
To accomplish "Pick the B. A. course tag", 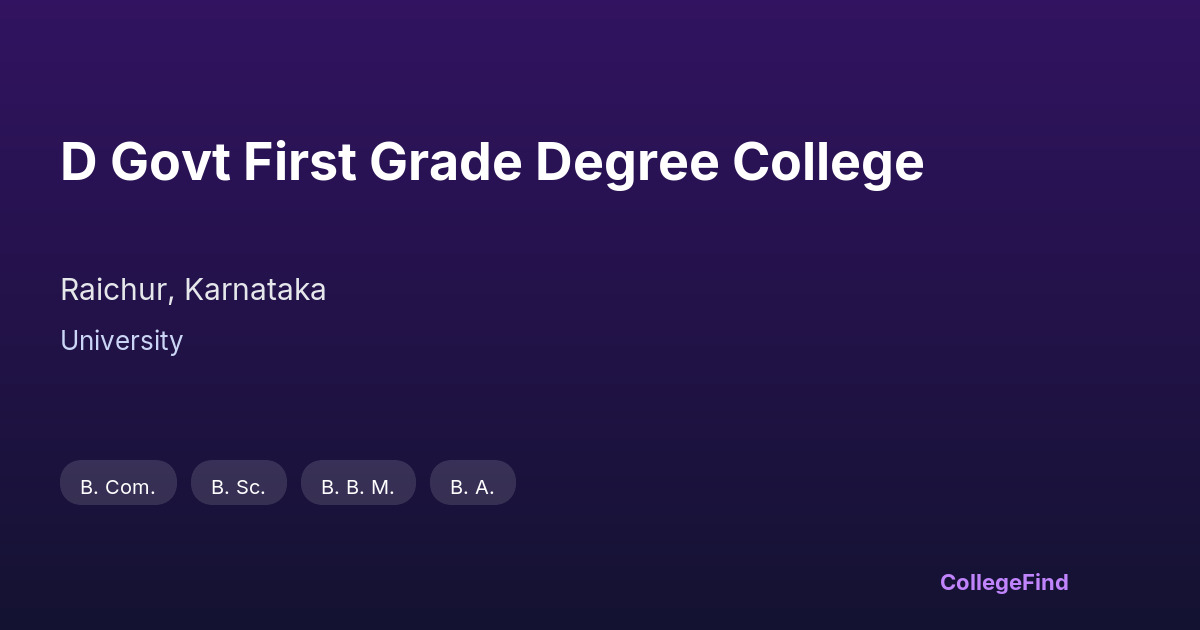I will [x=472, y=484].
